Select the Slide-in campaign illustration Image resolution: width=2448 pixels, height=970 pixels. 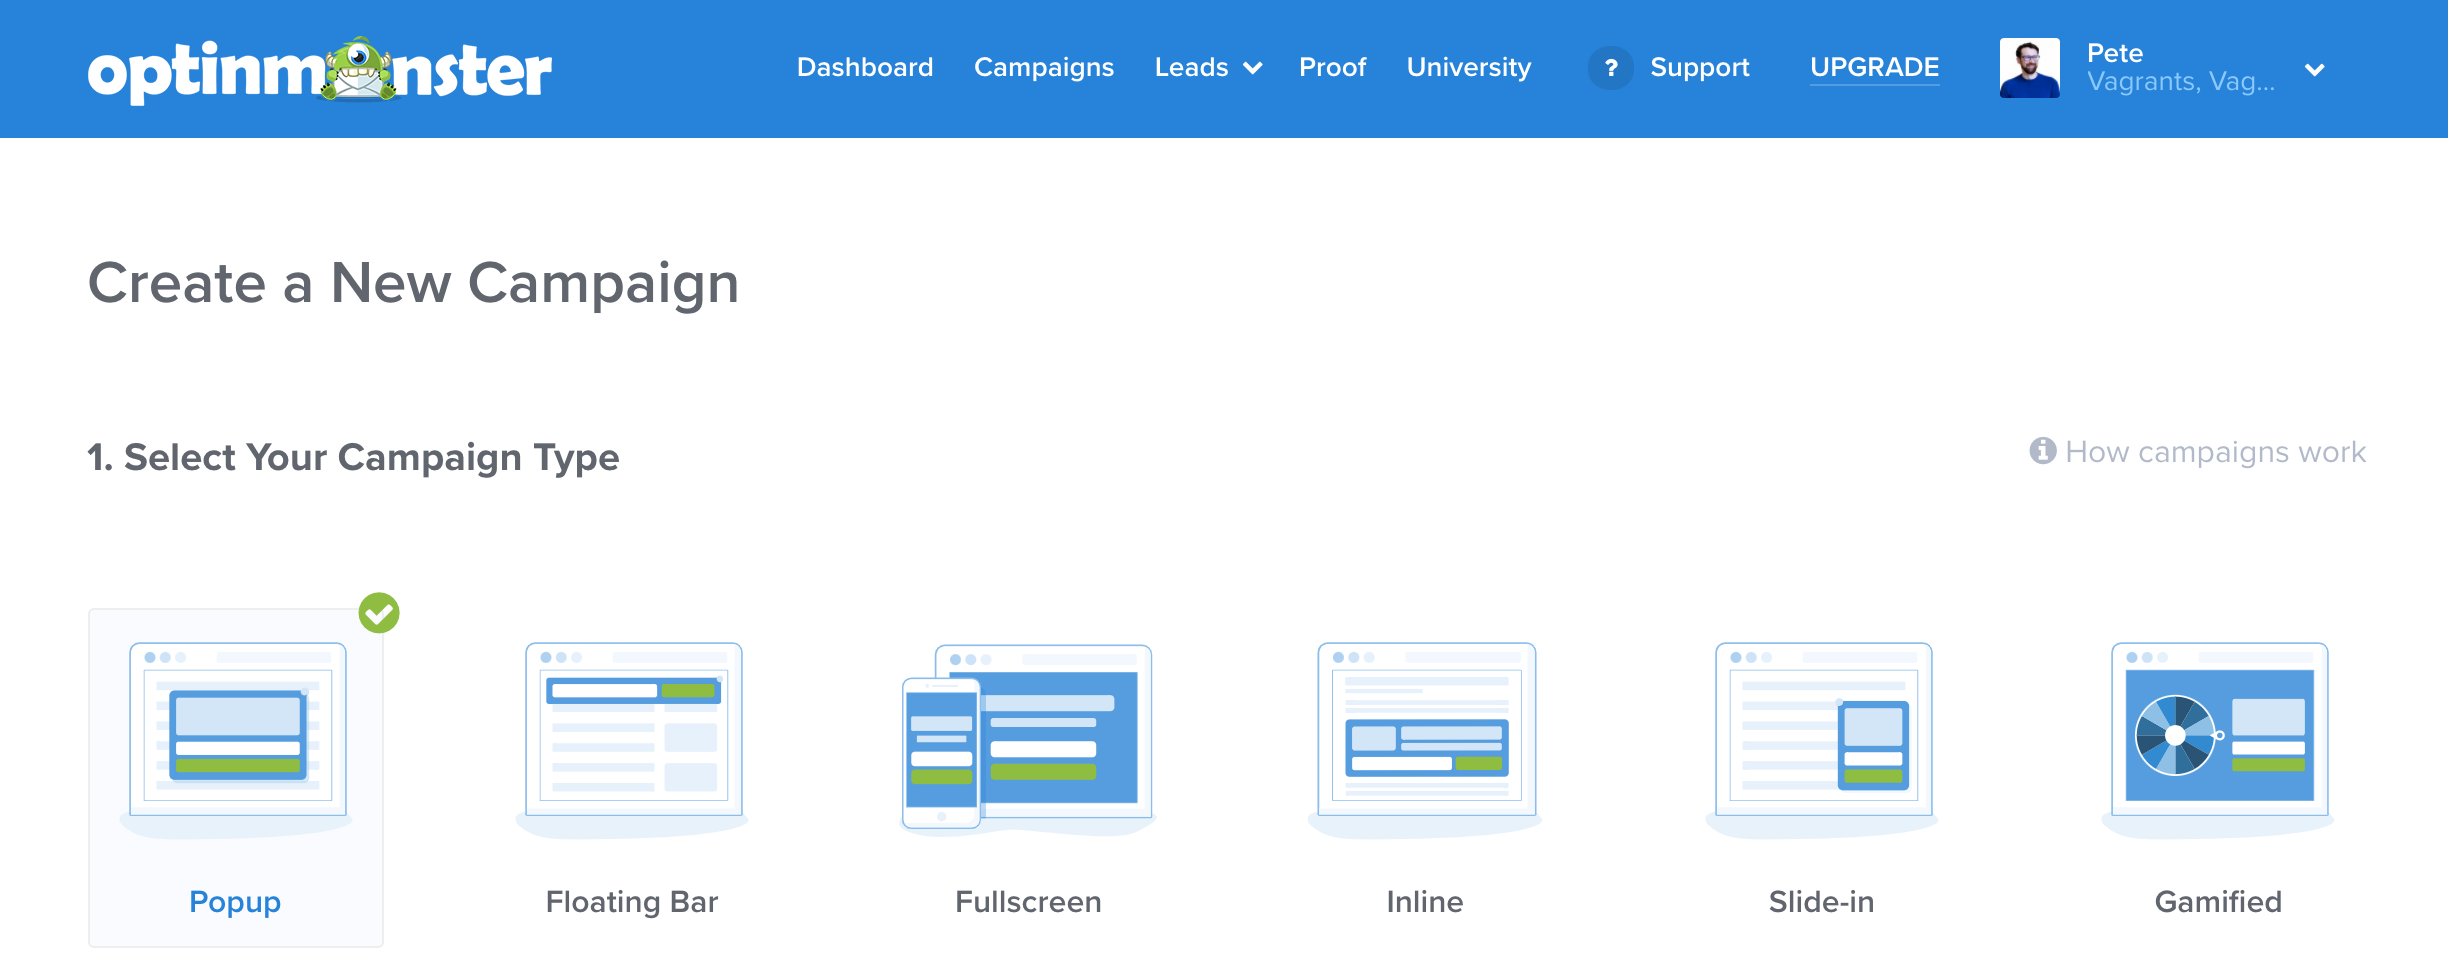coord(1822,739)
